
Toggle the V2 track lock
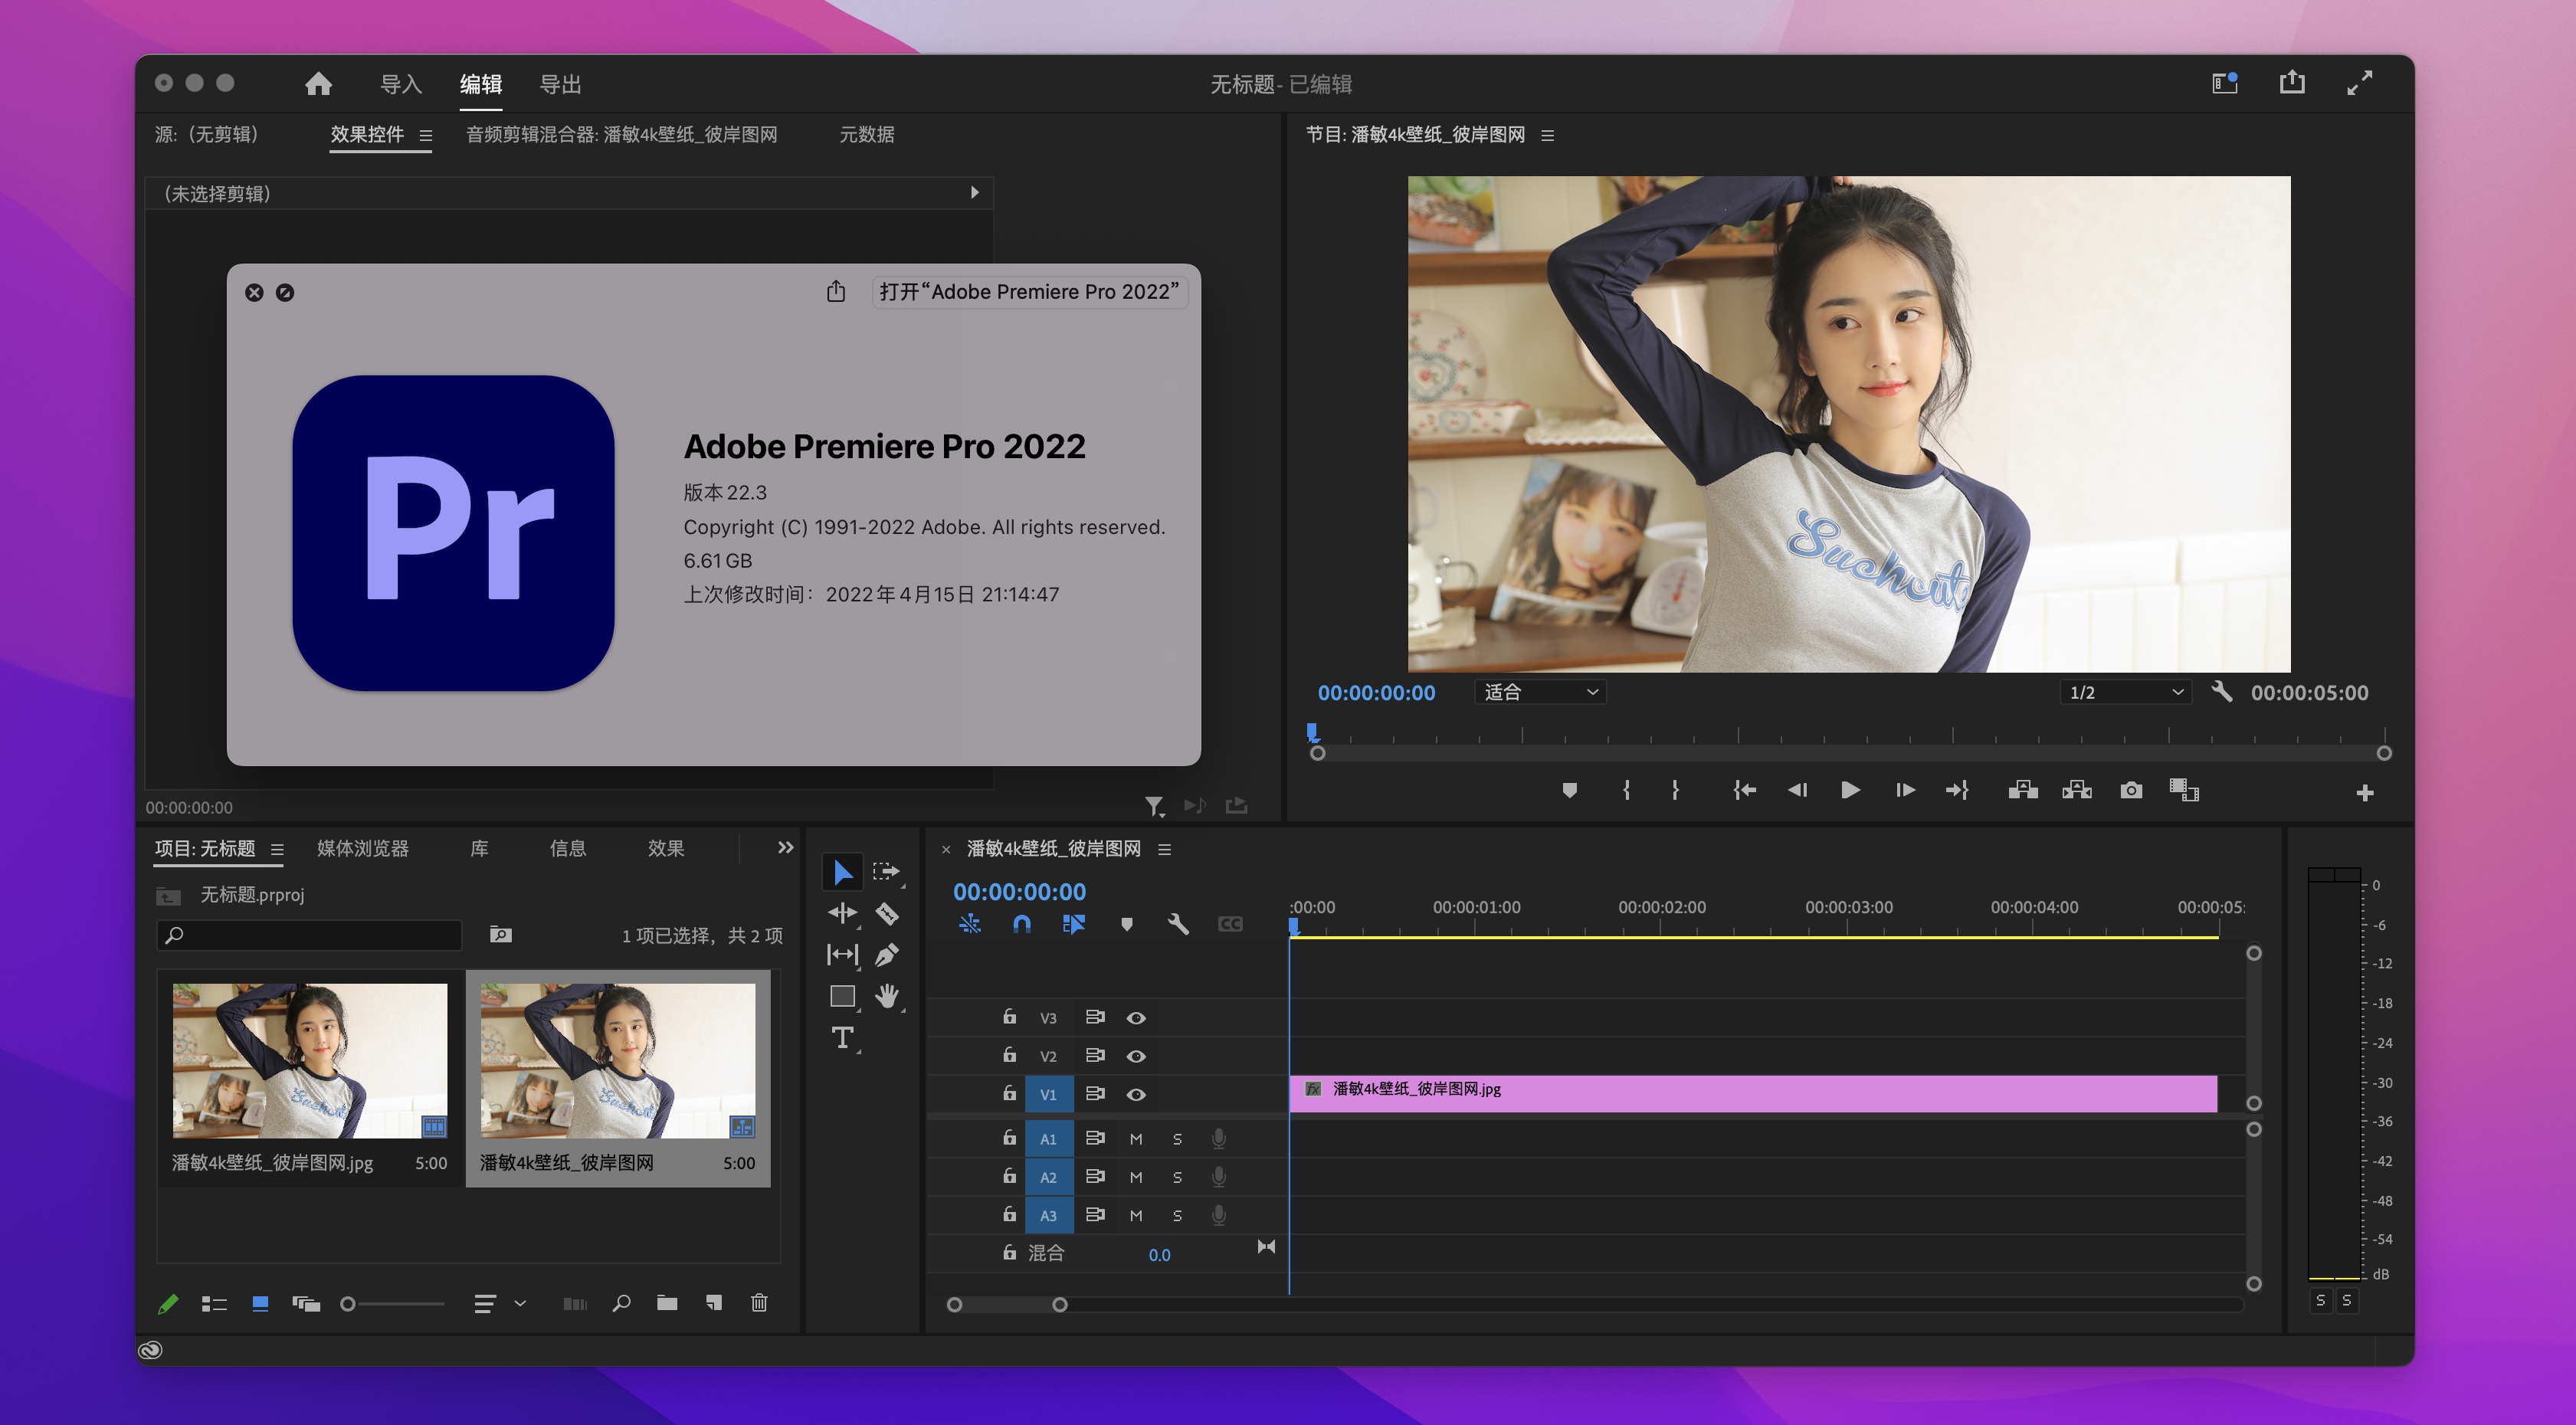1009,1055
